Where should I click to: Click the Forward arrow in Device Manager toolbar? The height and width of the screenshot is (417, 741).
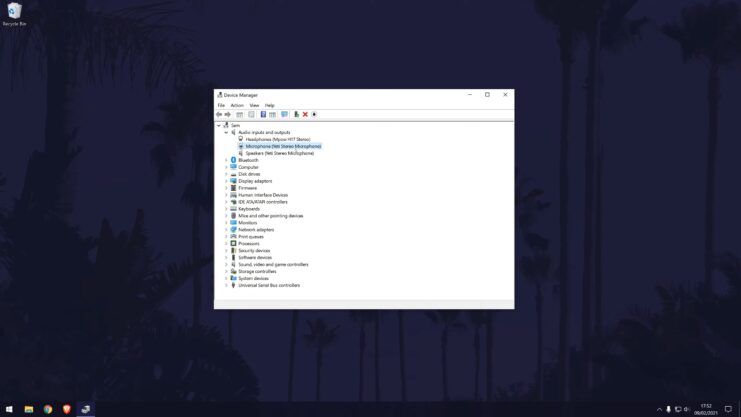[x=228, y=114]
